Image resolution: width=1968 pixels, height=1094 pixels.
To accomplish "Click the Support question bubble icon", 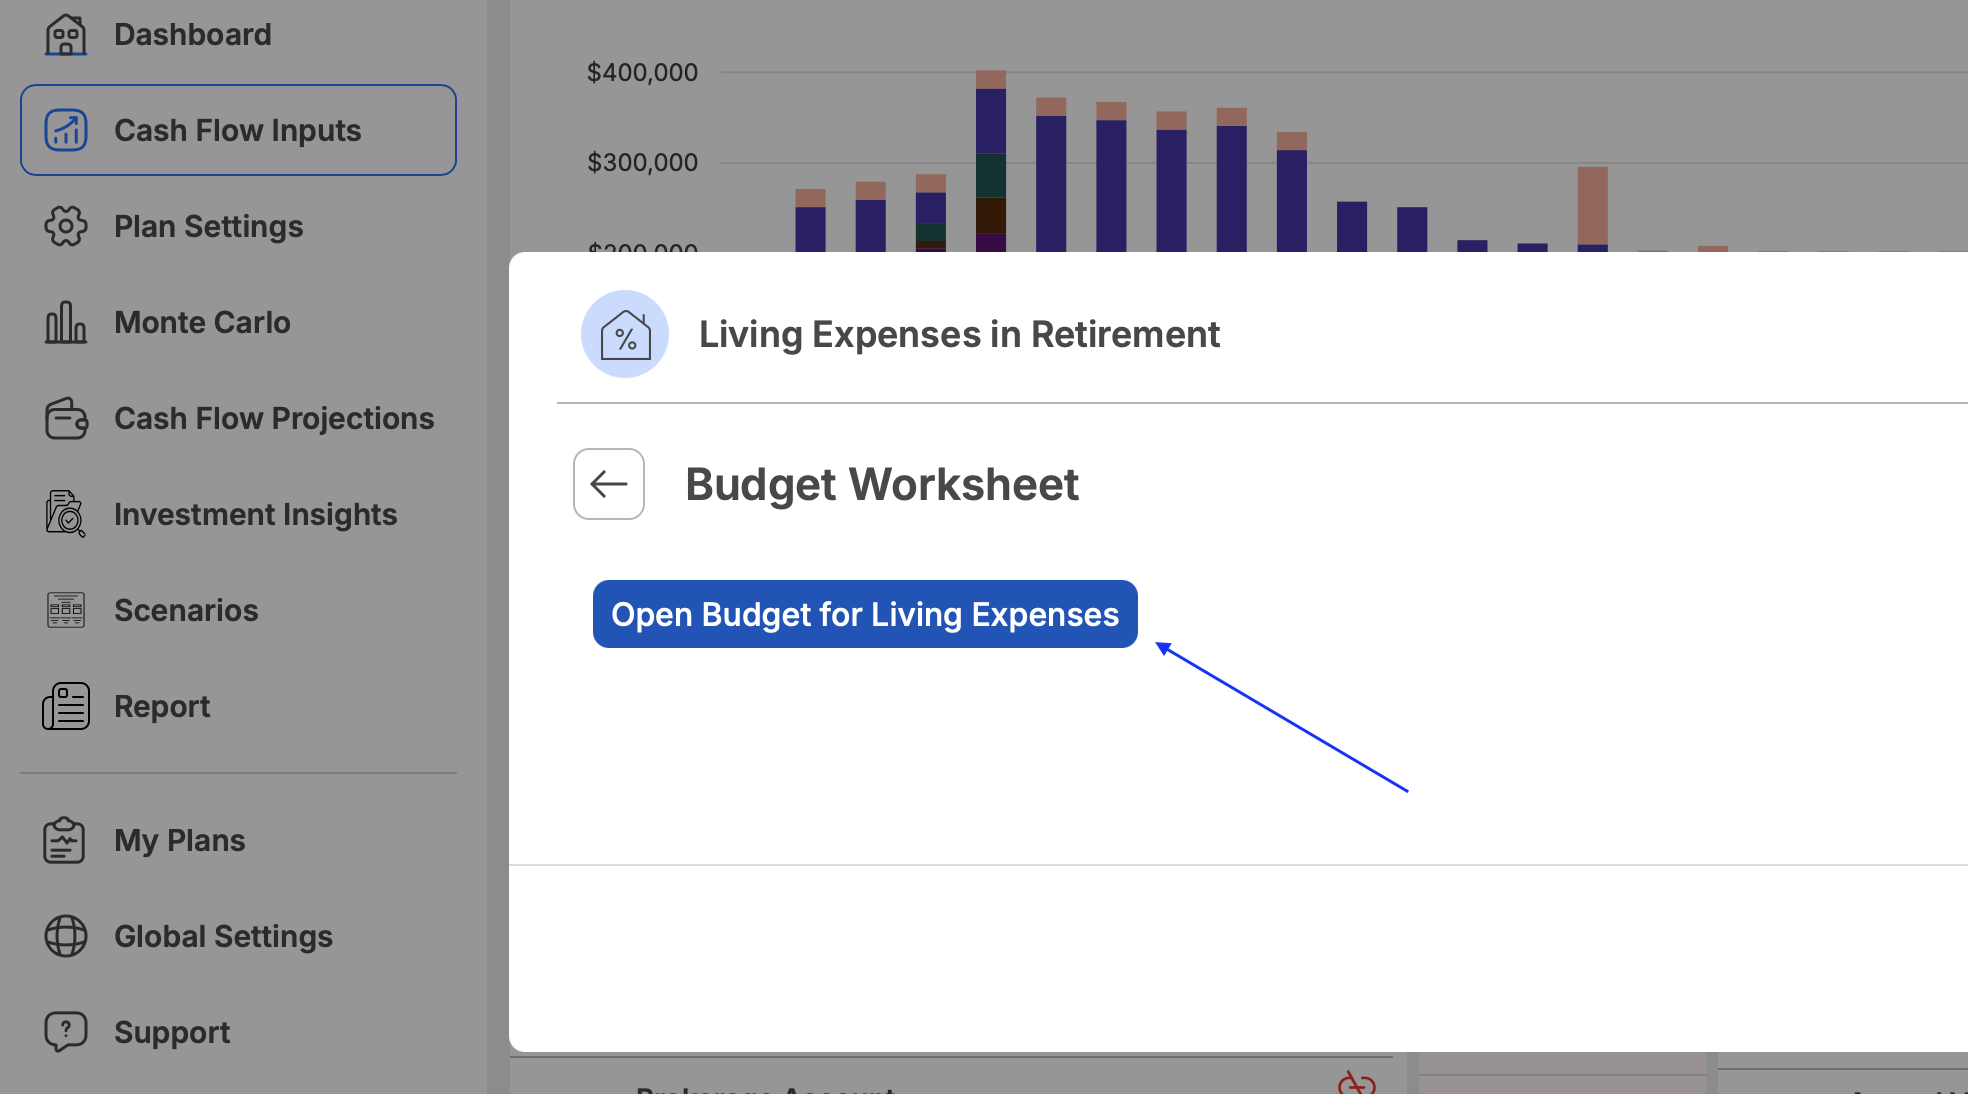I will (x=66, y=1032).
